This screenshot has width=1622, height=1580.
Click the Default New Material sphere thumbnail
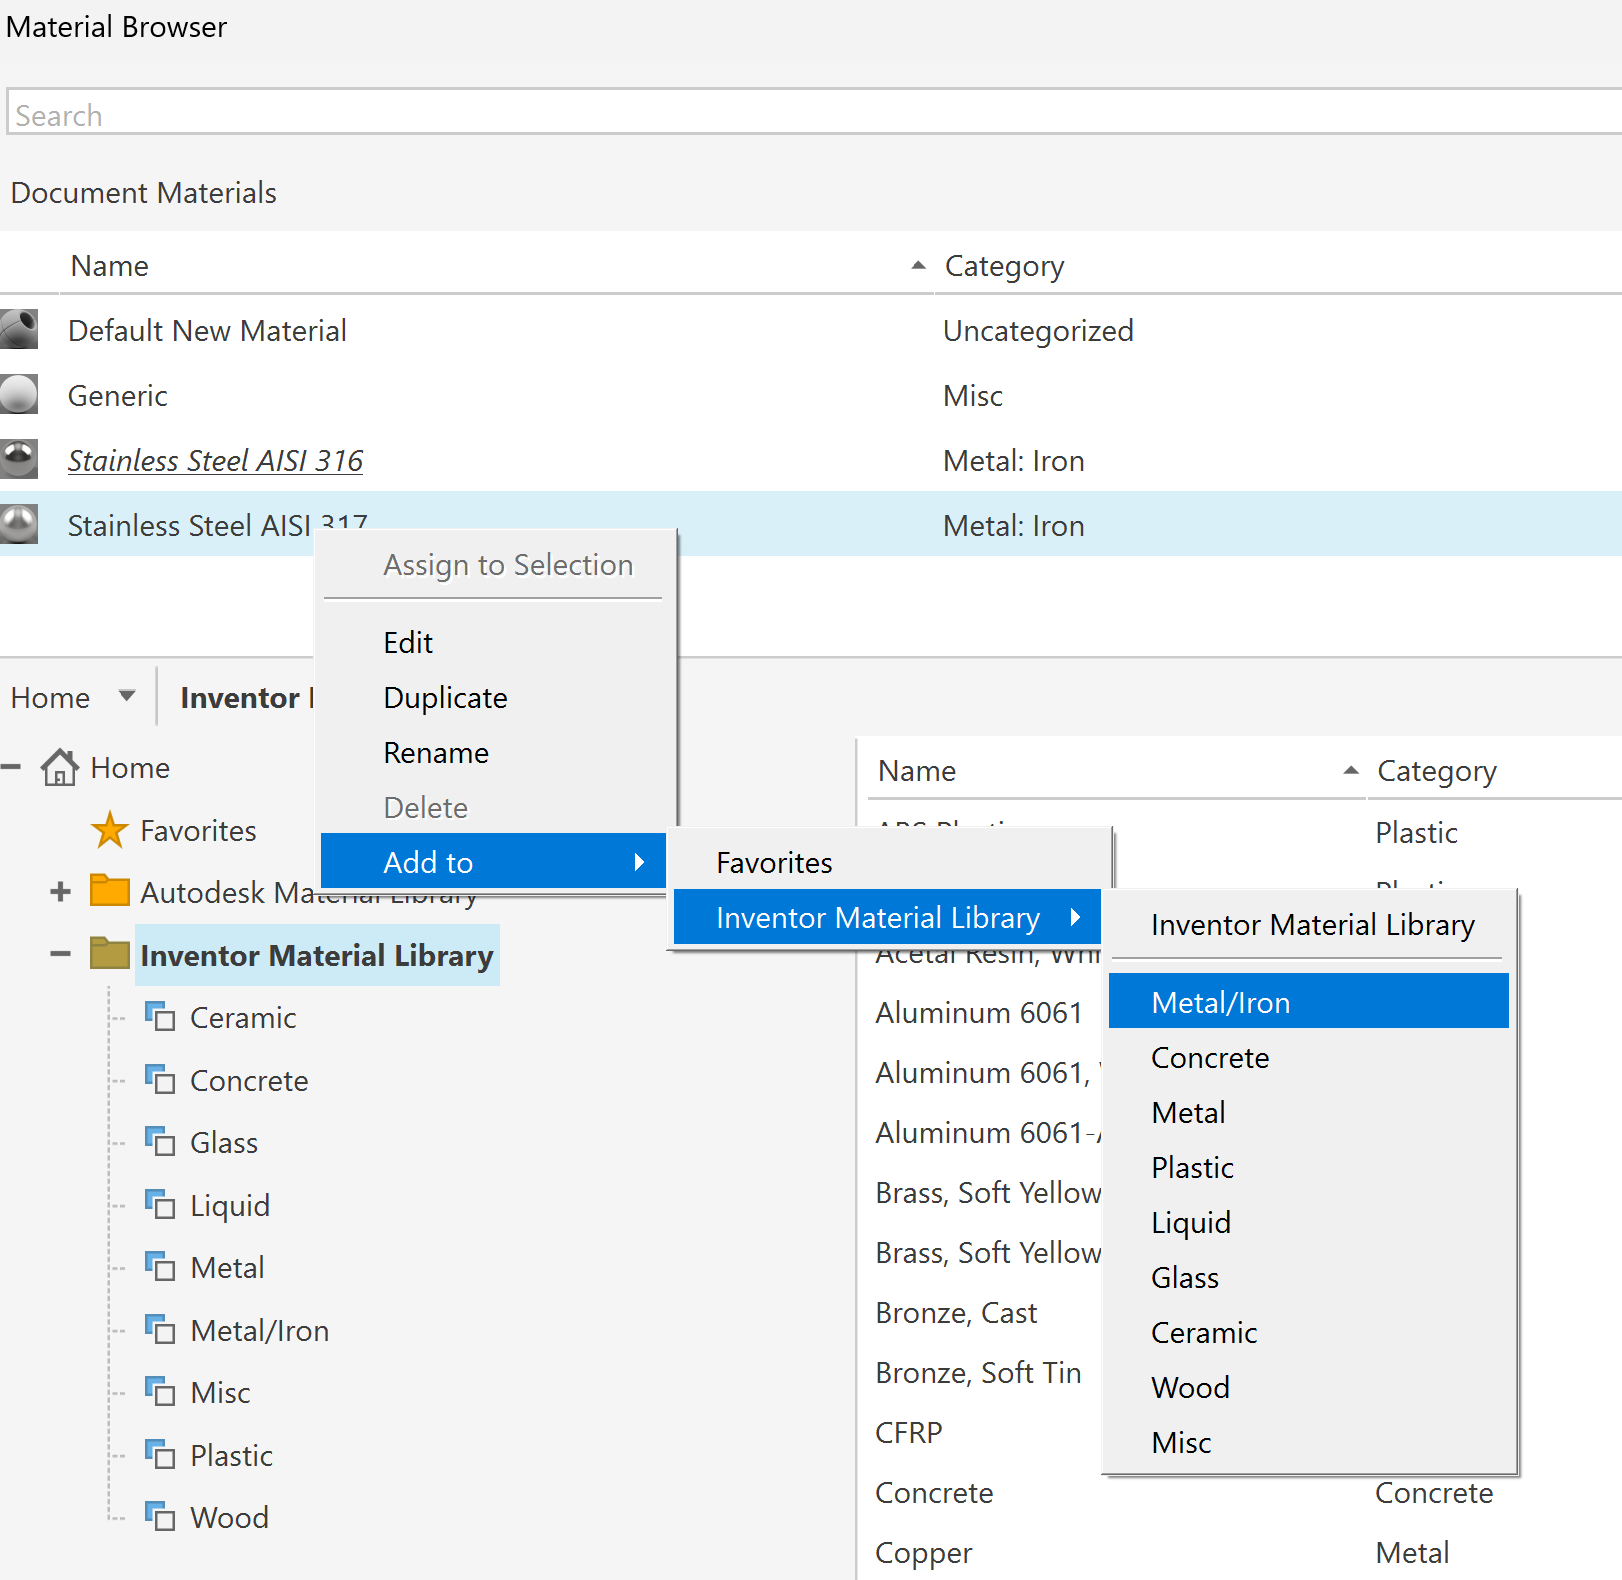19,330
